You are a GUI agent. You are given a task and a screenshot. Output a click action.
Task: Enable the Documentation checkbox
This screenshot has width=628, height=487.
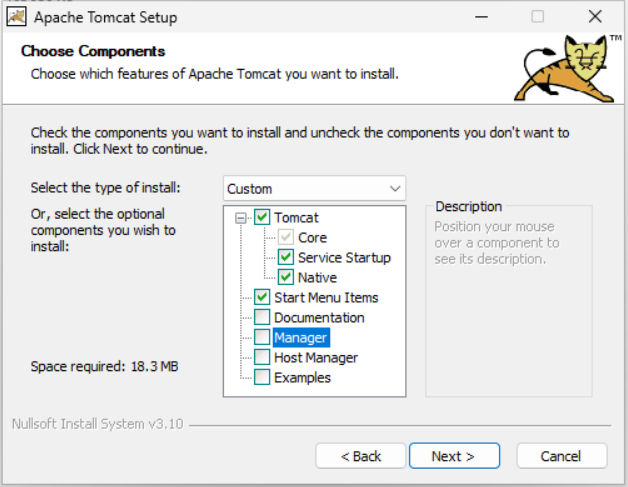[262, 318]
